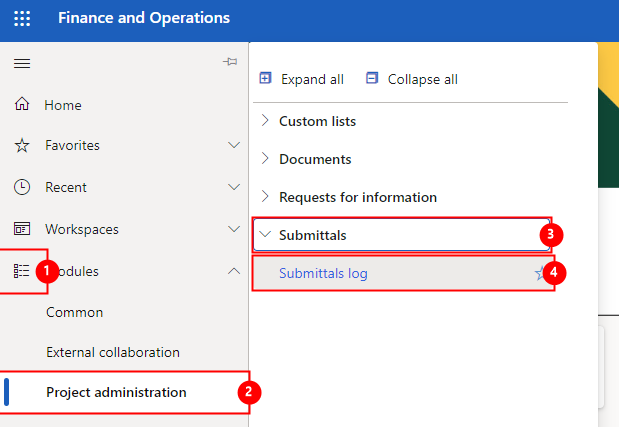Viewport: 619px width, 427px height.
Task: Go to Home in navigation pane
Action: (63, 105)
